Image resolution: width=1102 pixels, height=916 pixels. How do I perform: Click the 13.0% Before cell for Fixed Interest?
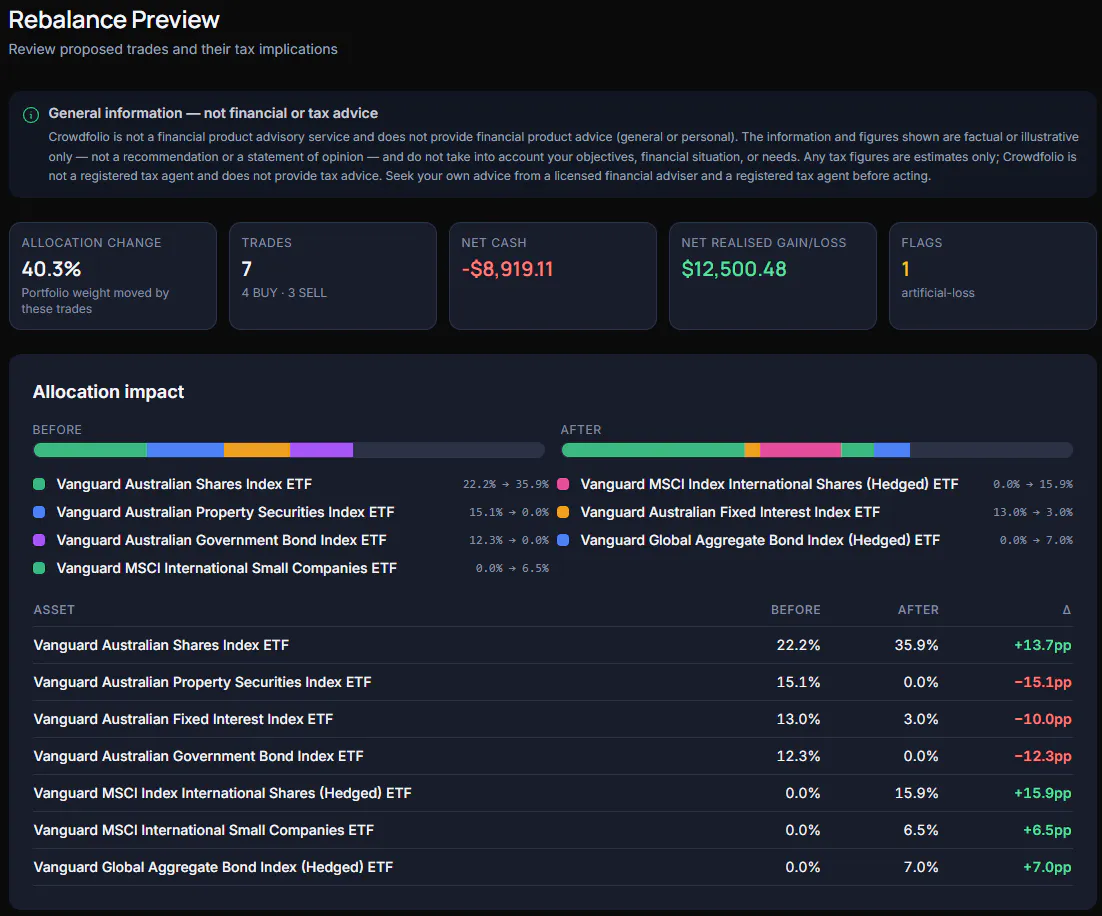(x=798, y=719)
